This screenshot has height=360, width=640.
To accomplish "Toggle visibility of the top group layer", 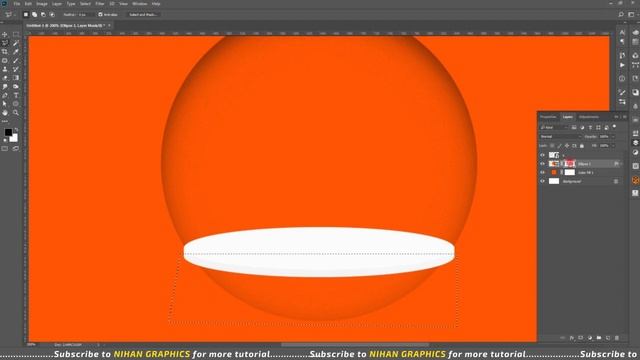I will click(x=542, y=155).
